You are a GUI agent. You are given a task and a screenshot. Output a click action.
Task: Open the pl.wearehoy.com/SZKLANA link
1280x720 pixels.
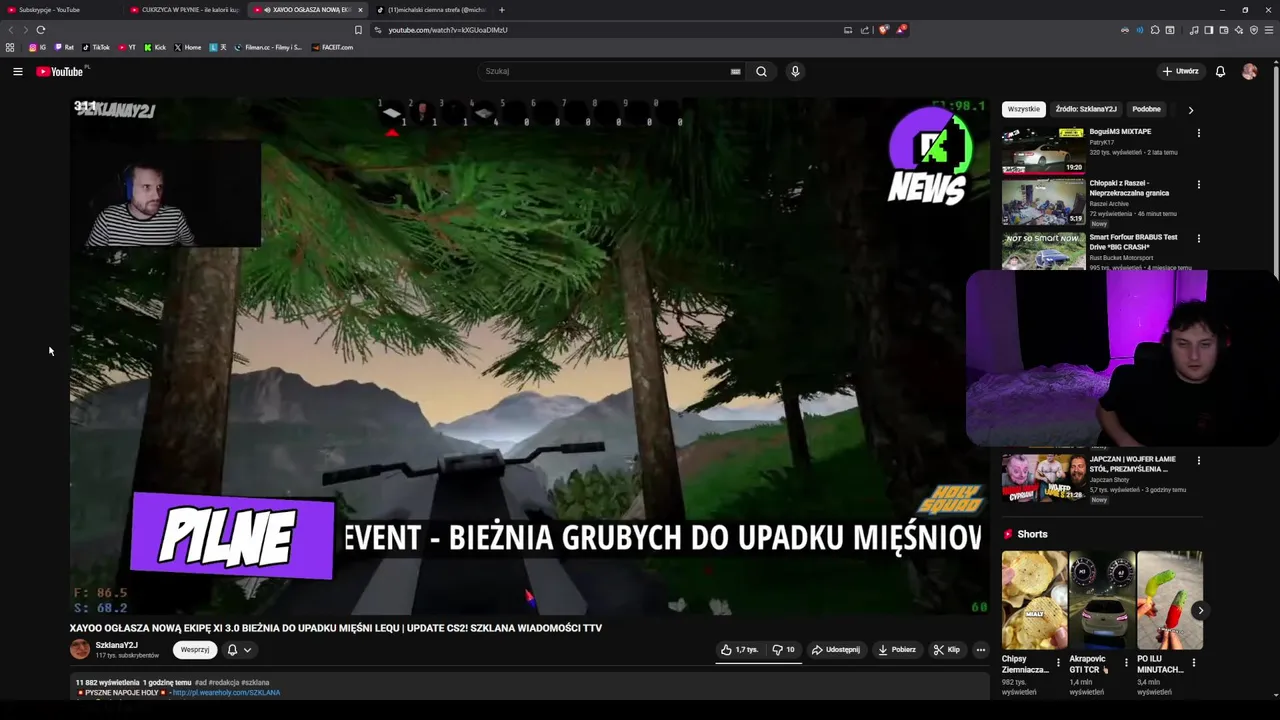(226, 692)
